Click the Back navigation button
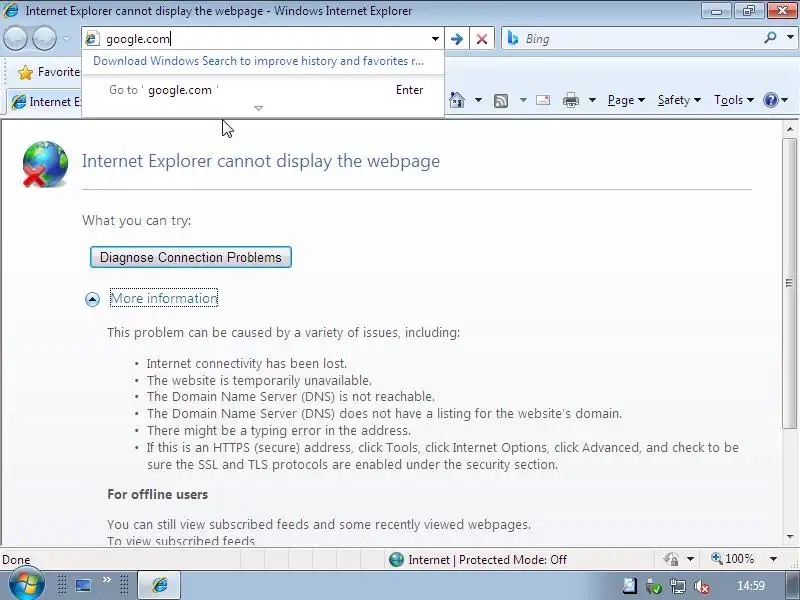The image size is (800, 600). (15, 39)
